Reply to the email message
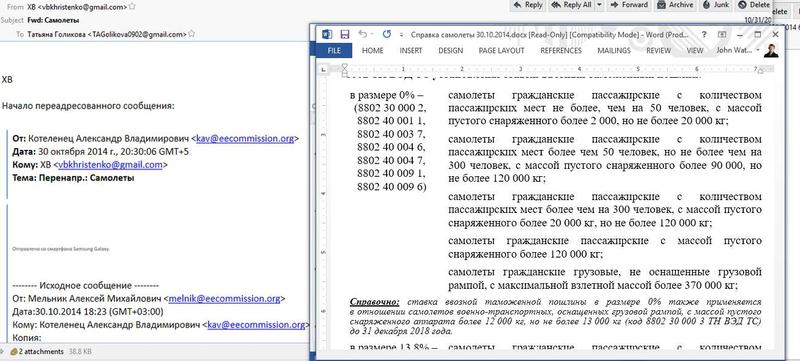This screenshot has width=800, height=361. 528,5
